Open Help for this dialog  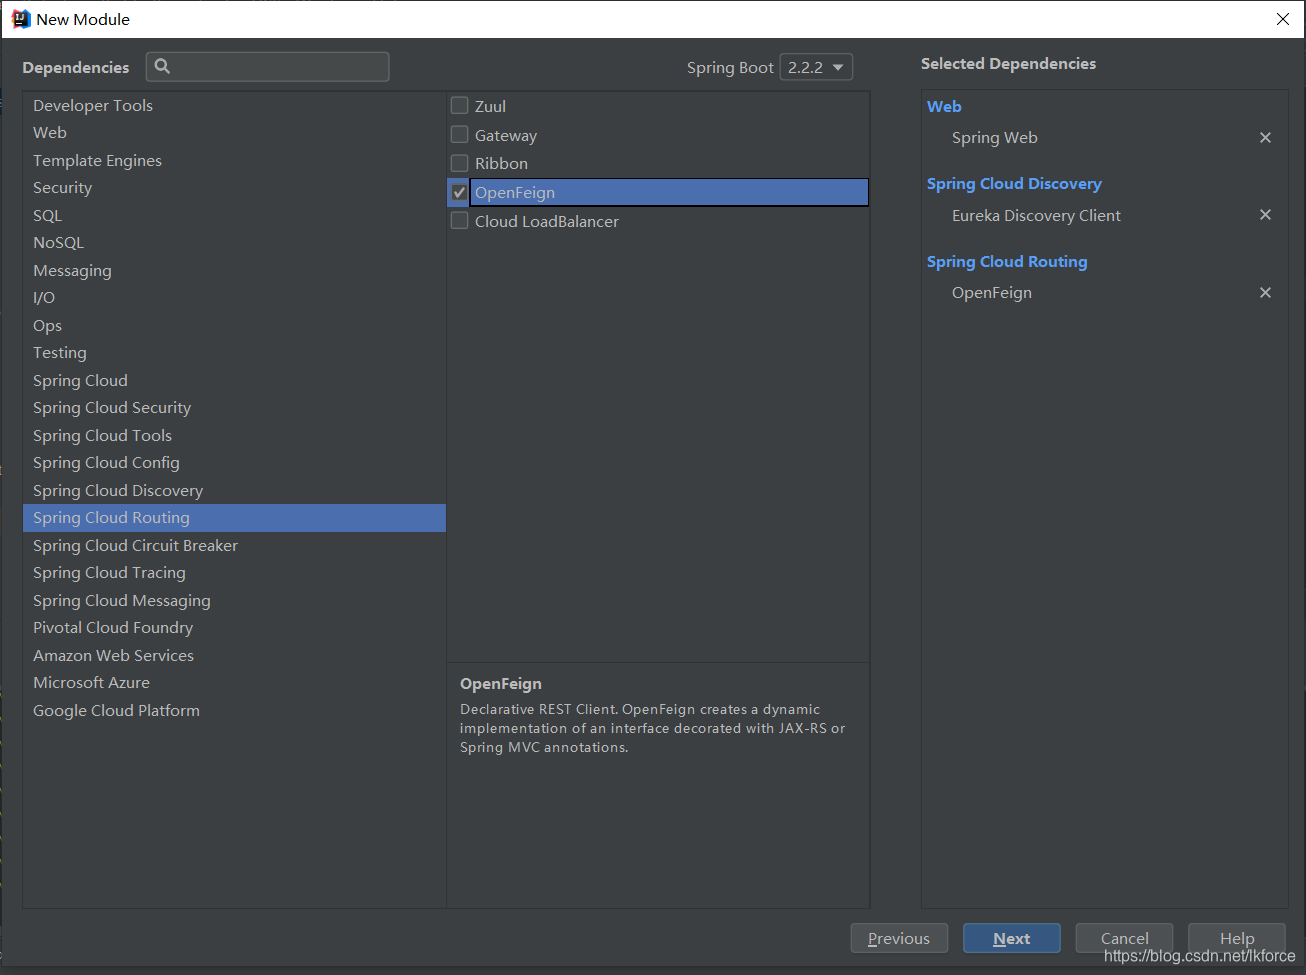coord(1237,938)
